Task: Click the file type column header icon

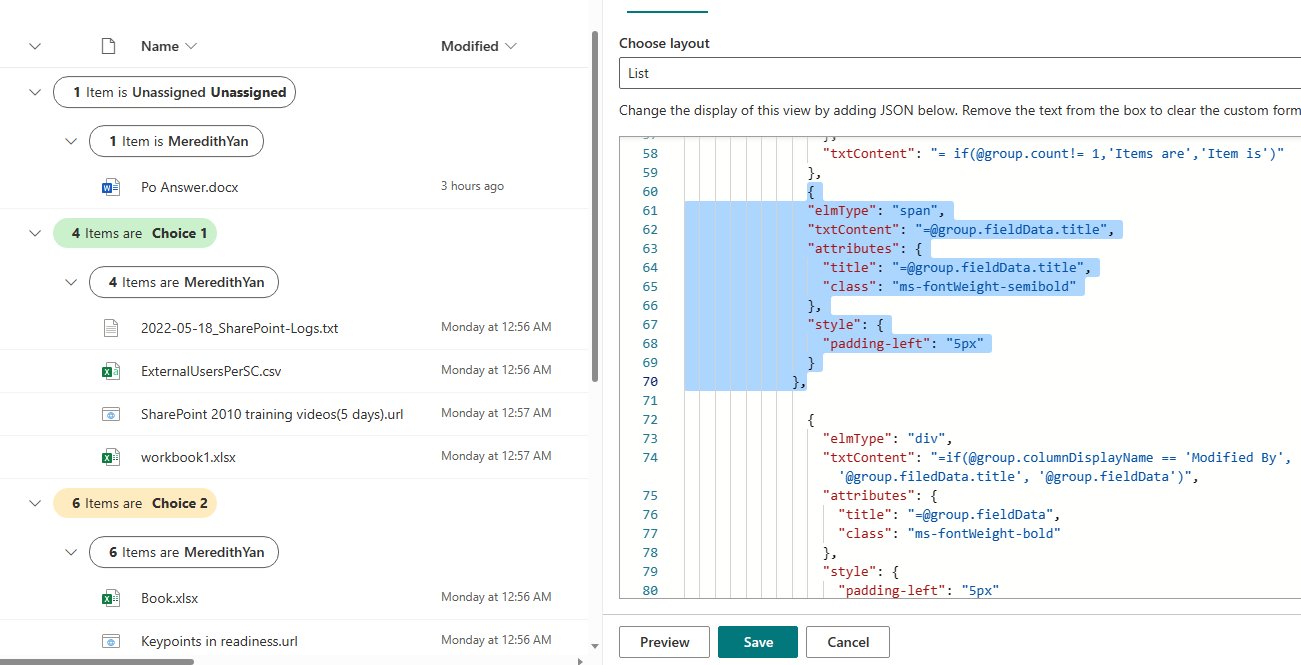Action: pyautogui.click(x=109, y=46)
